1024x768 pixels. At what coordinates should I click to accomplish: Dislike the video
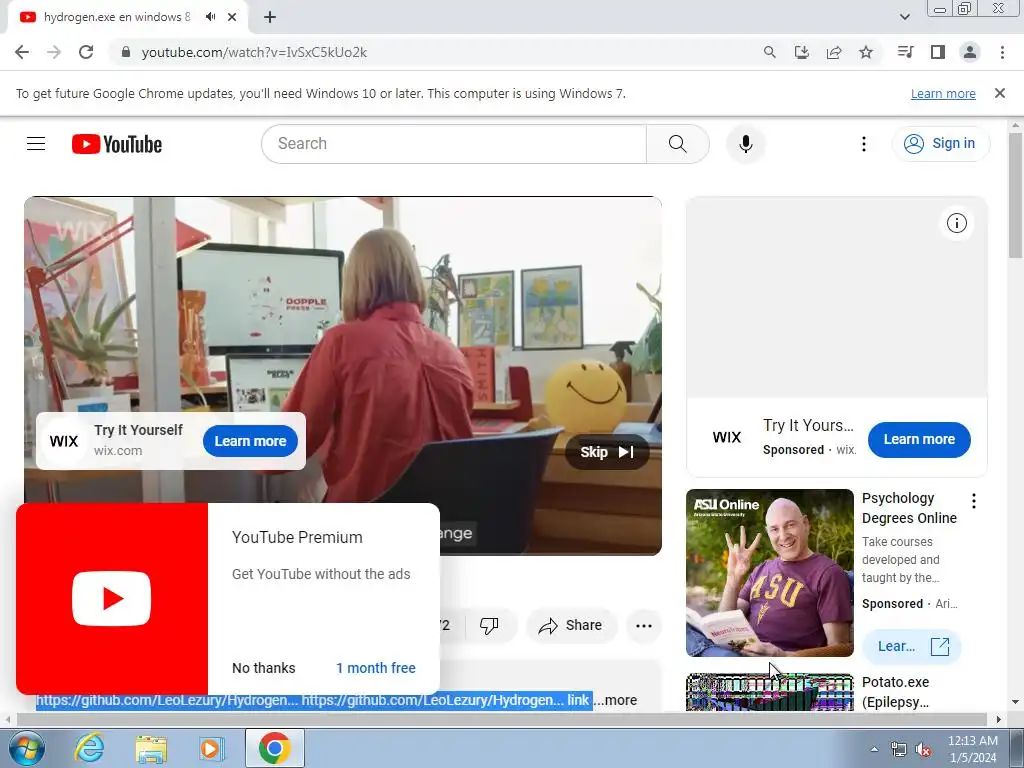488,626
